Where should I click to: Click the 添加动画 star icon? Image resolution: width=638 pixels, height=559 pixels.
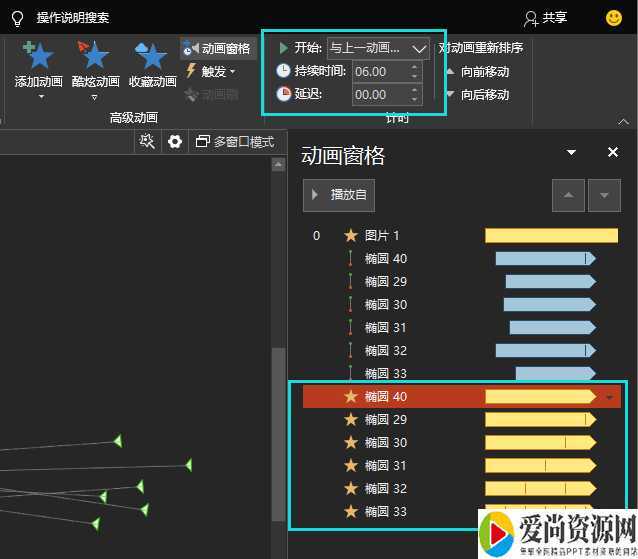point(40,56)
